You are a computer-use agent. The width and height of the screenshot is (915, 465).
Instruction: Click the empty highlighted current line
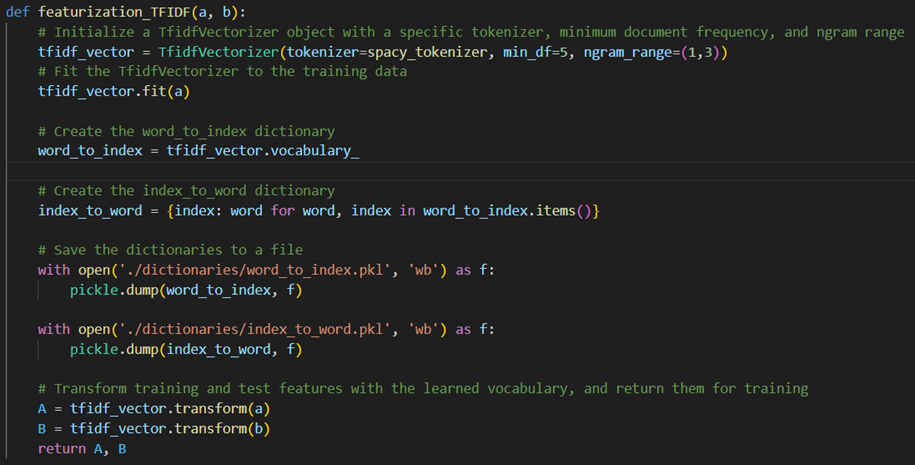458,171
